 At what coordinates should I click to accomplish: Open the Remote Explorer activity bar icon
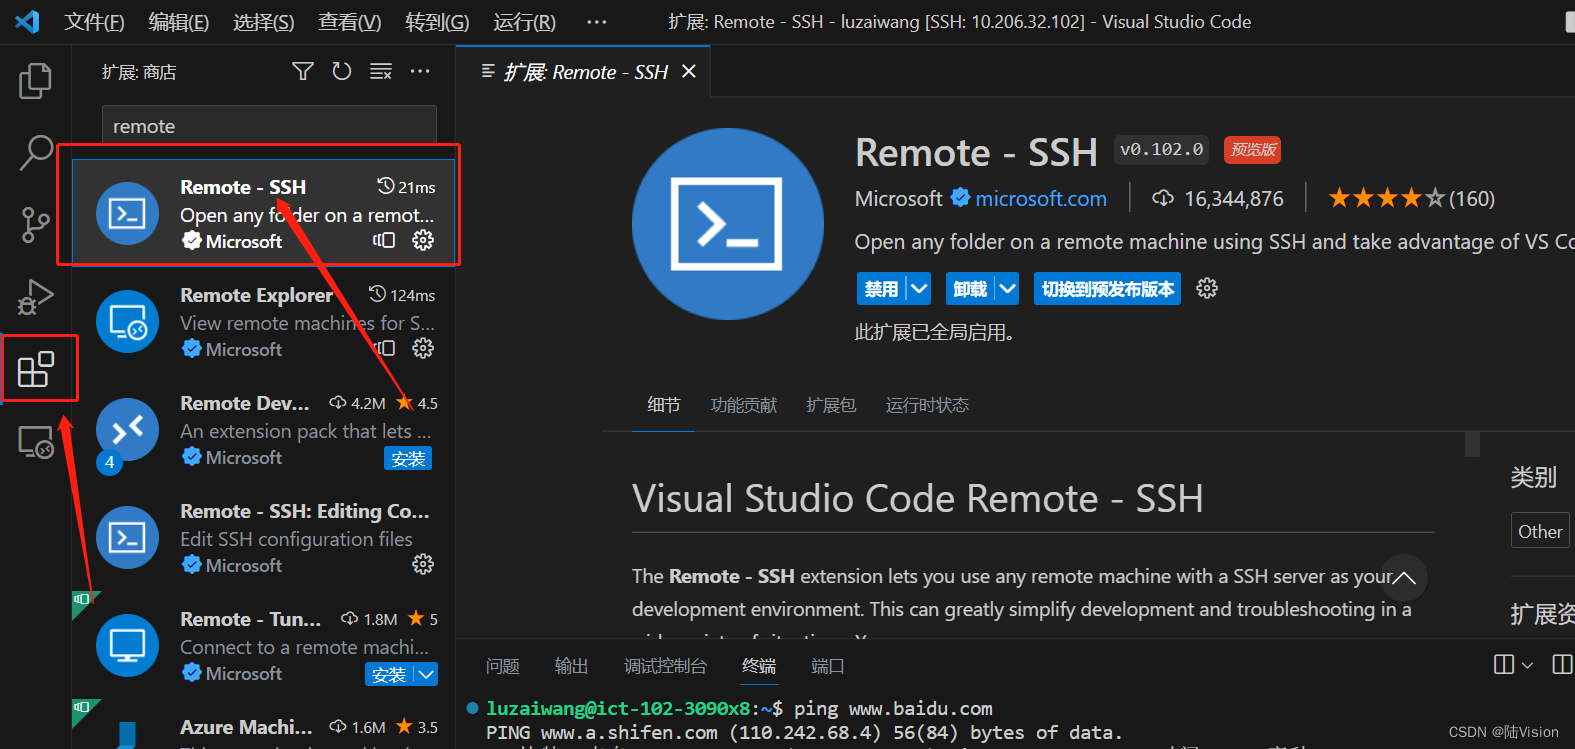[36, 441]
